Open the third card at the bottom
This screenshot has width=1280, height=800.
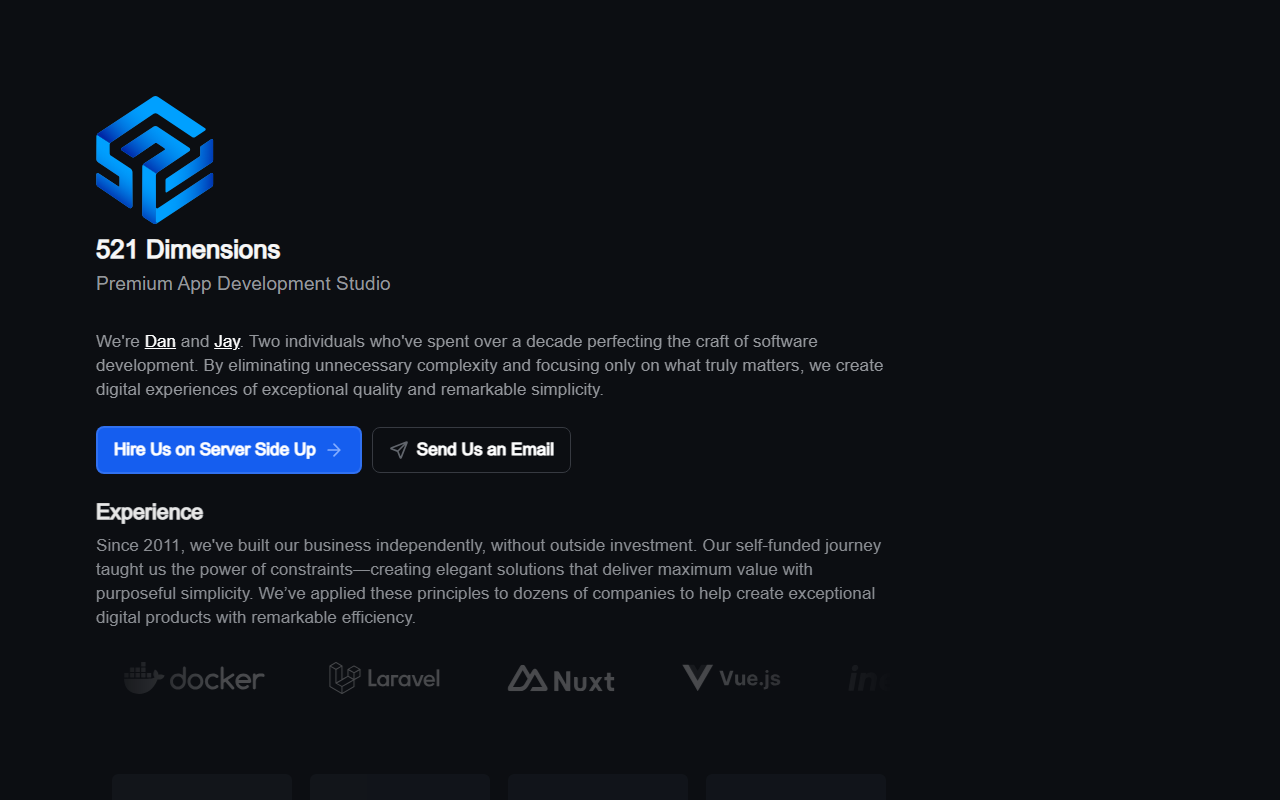click(x=598, y=787)
